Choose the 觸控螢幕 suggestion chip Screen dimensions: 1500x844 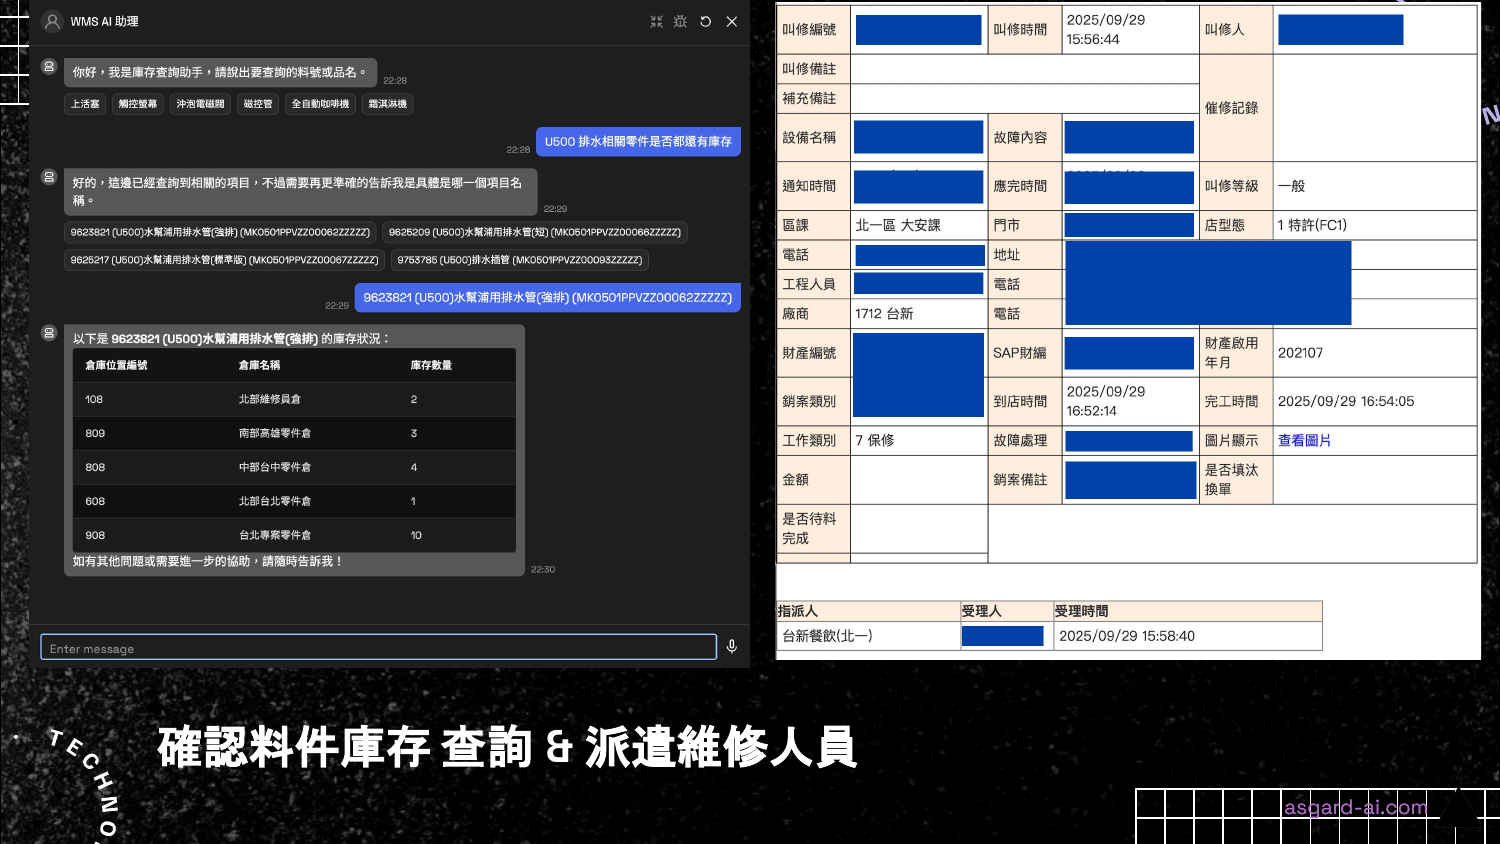click(138, 104)
